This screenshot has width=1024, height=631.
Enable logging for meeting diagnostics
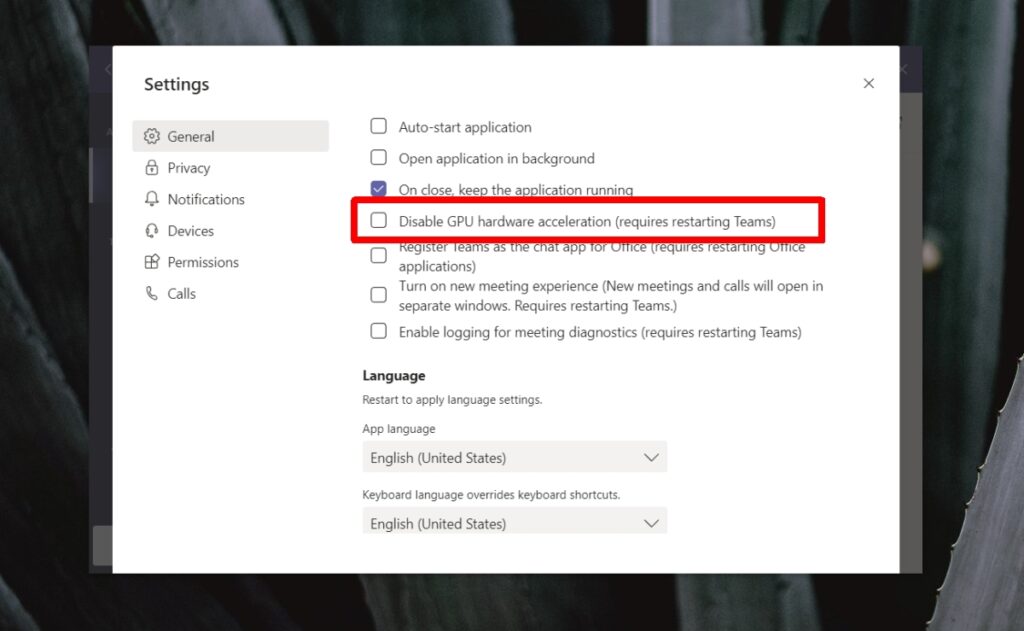(379, 331)
